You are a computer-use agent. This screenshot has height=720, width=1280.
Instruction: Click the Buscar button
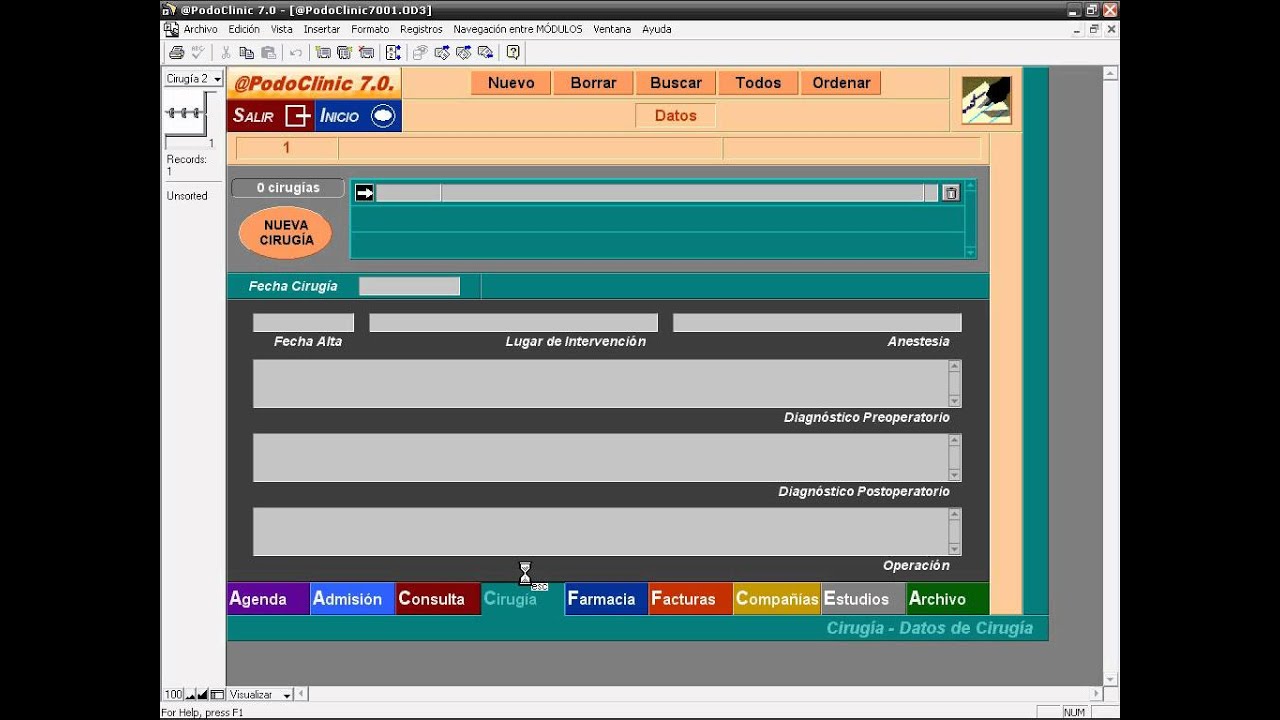676,83
